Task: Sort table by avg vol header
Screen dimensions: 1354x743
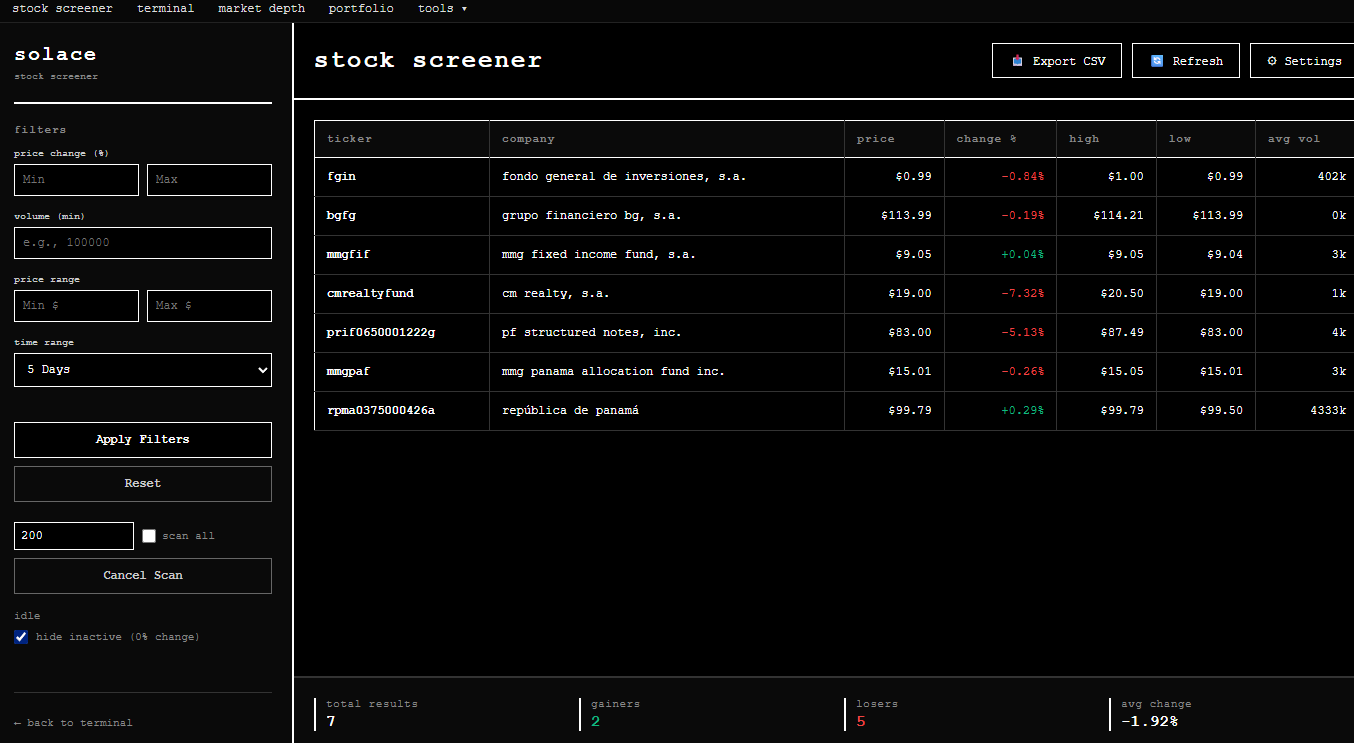Action: [x=1294, y=139]
